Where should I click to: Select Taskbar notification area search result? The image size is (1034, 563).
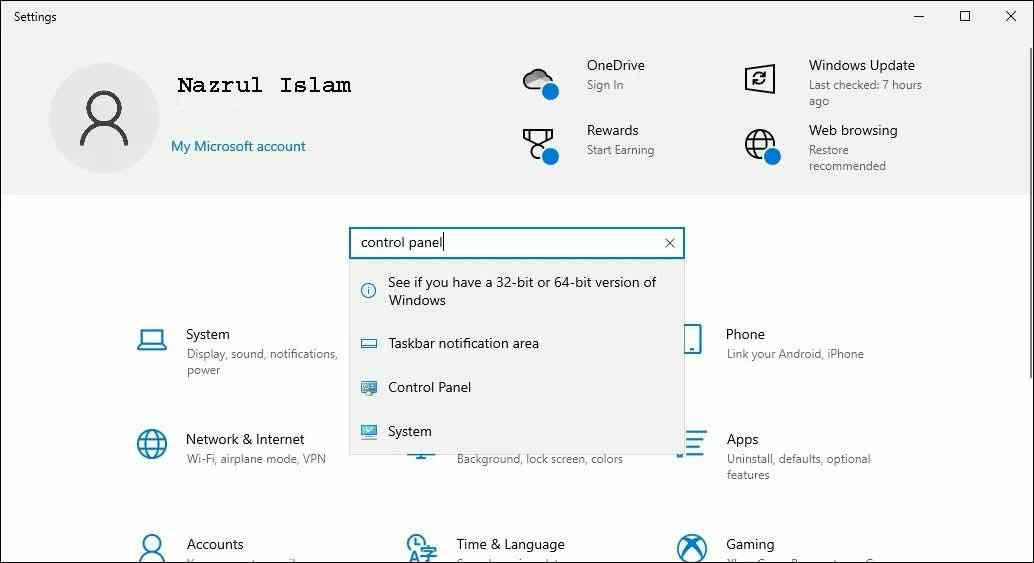(x=517, y=343)
